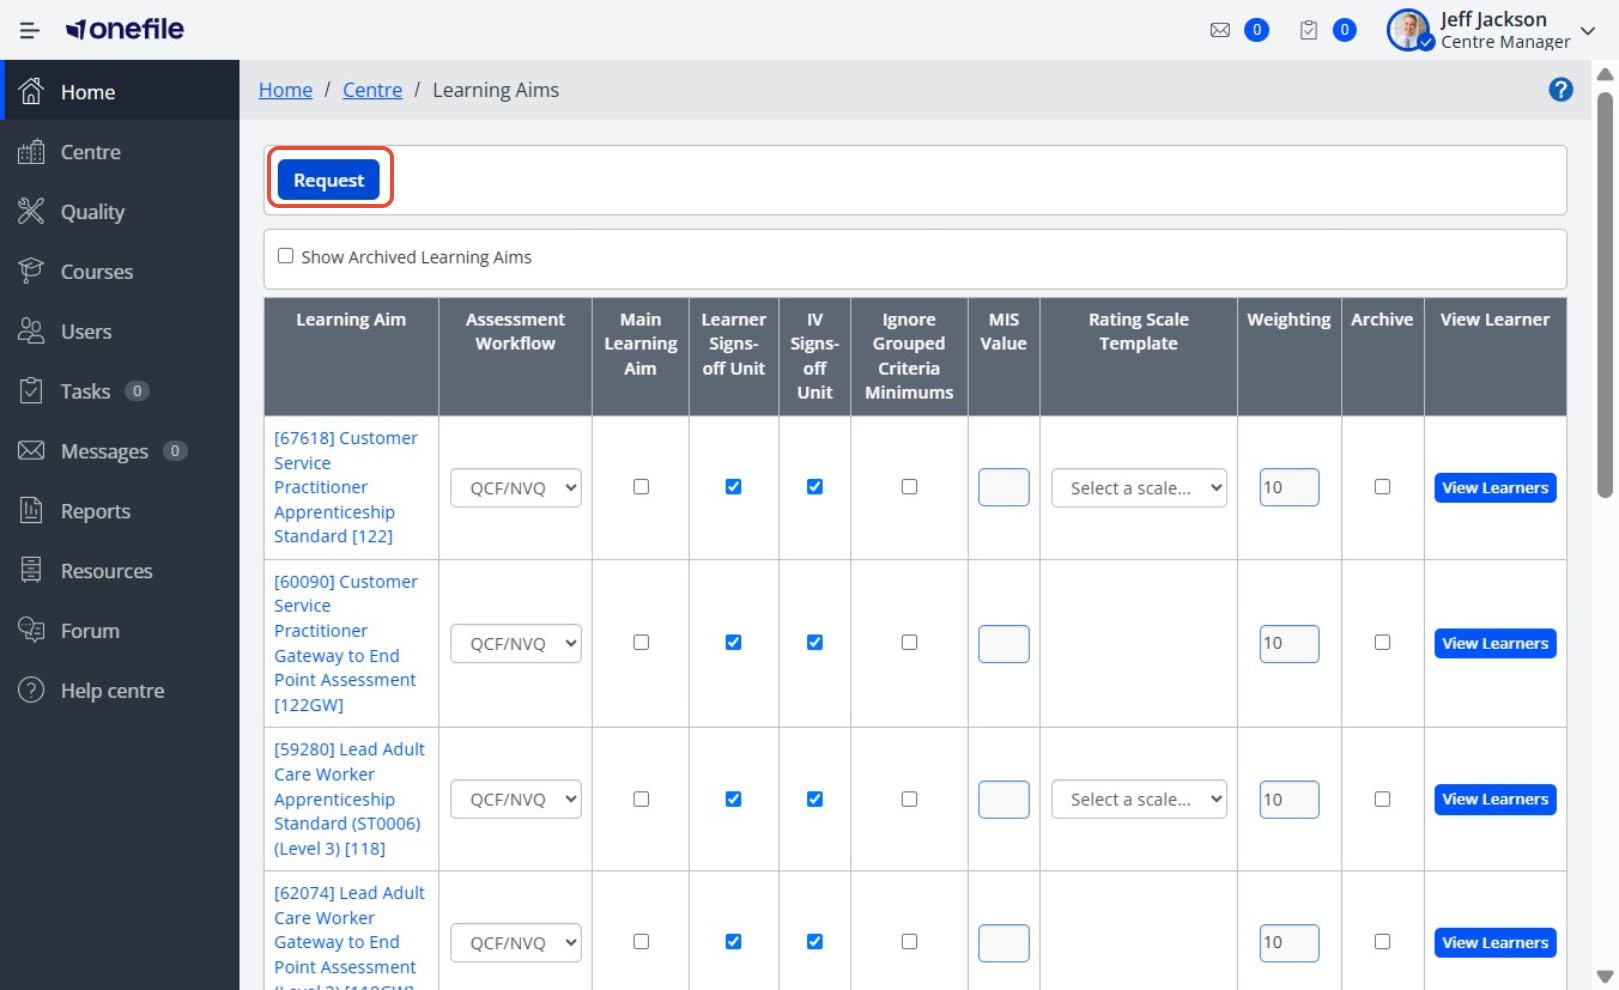Tick Main Learning Aim for aim 67618
The width and height of the screenshot is (1619, 990).
(x=641, y=487)
